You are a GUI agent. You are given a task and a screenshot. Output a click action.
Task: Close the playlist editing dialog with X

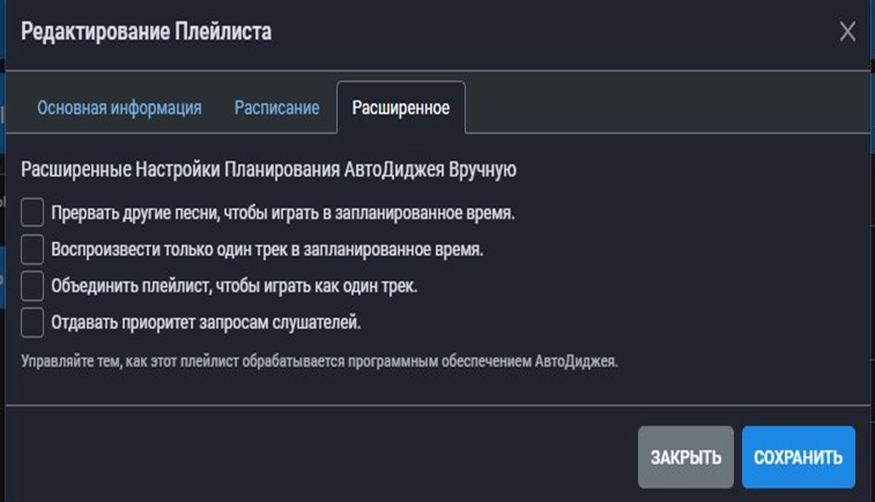coord(847,32)
